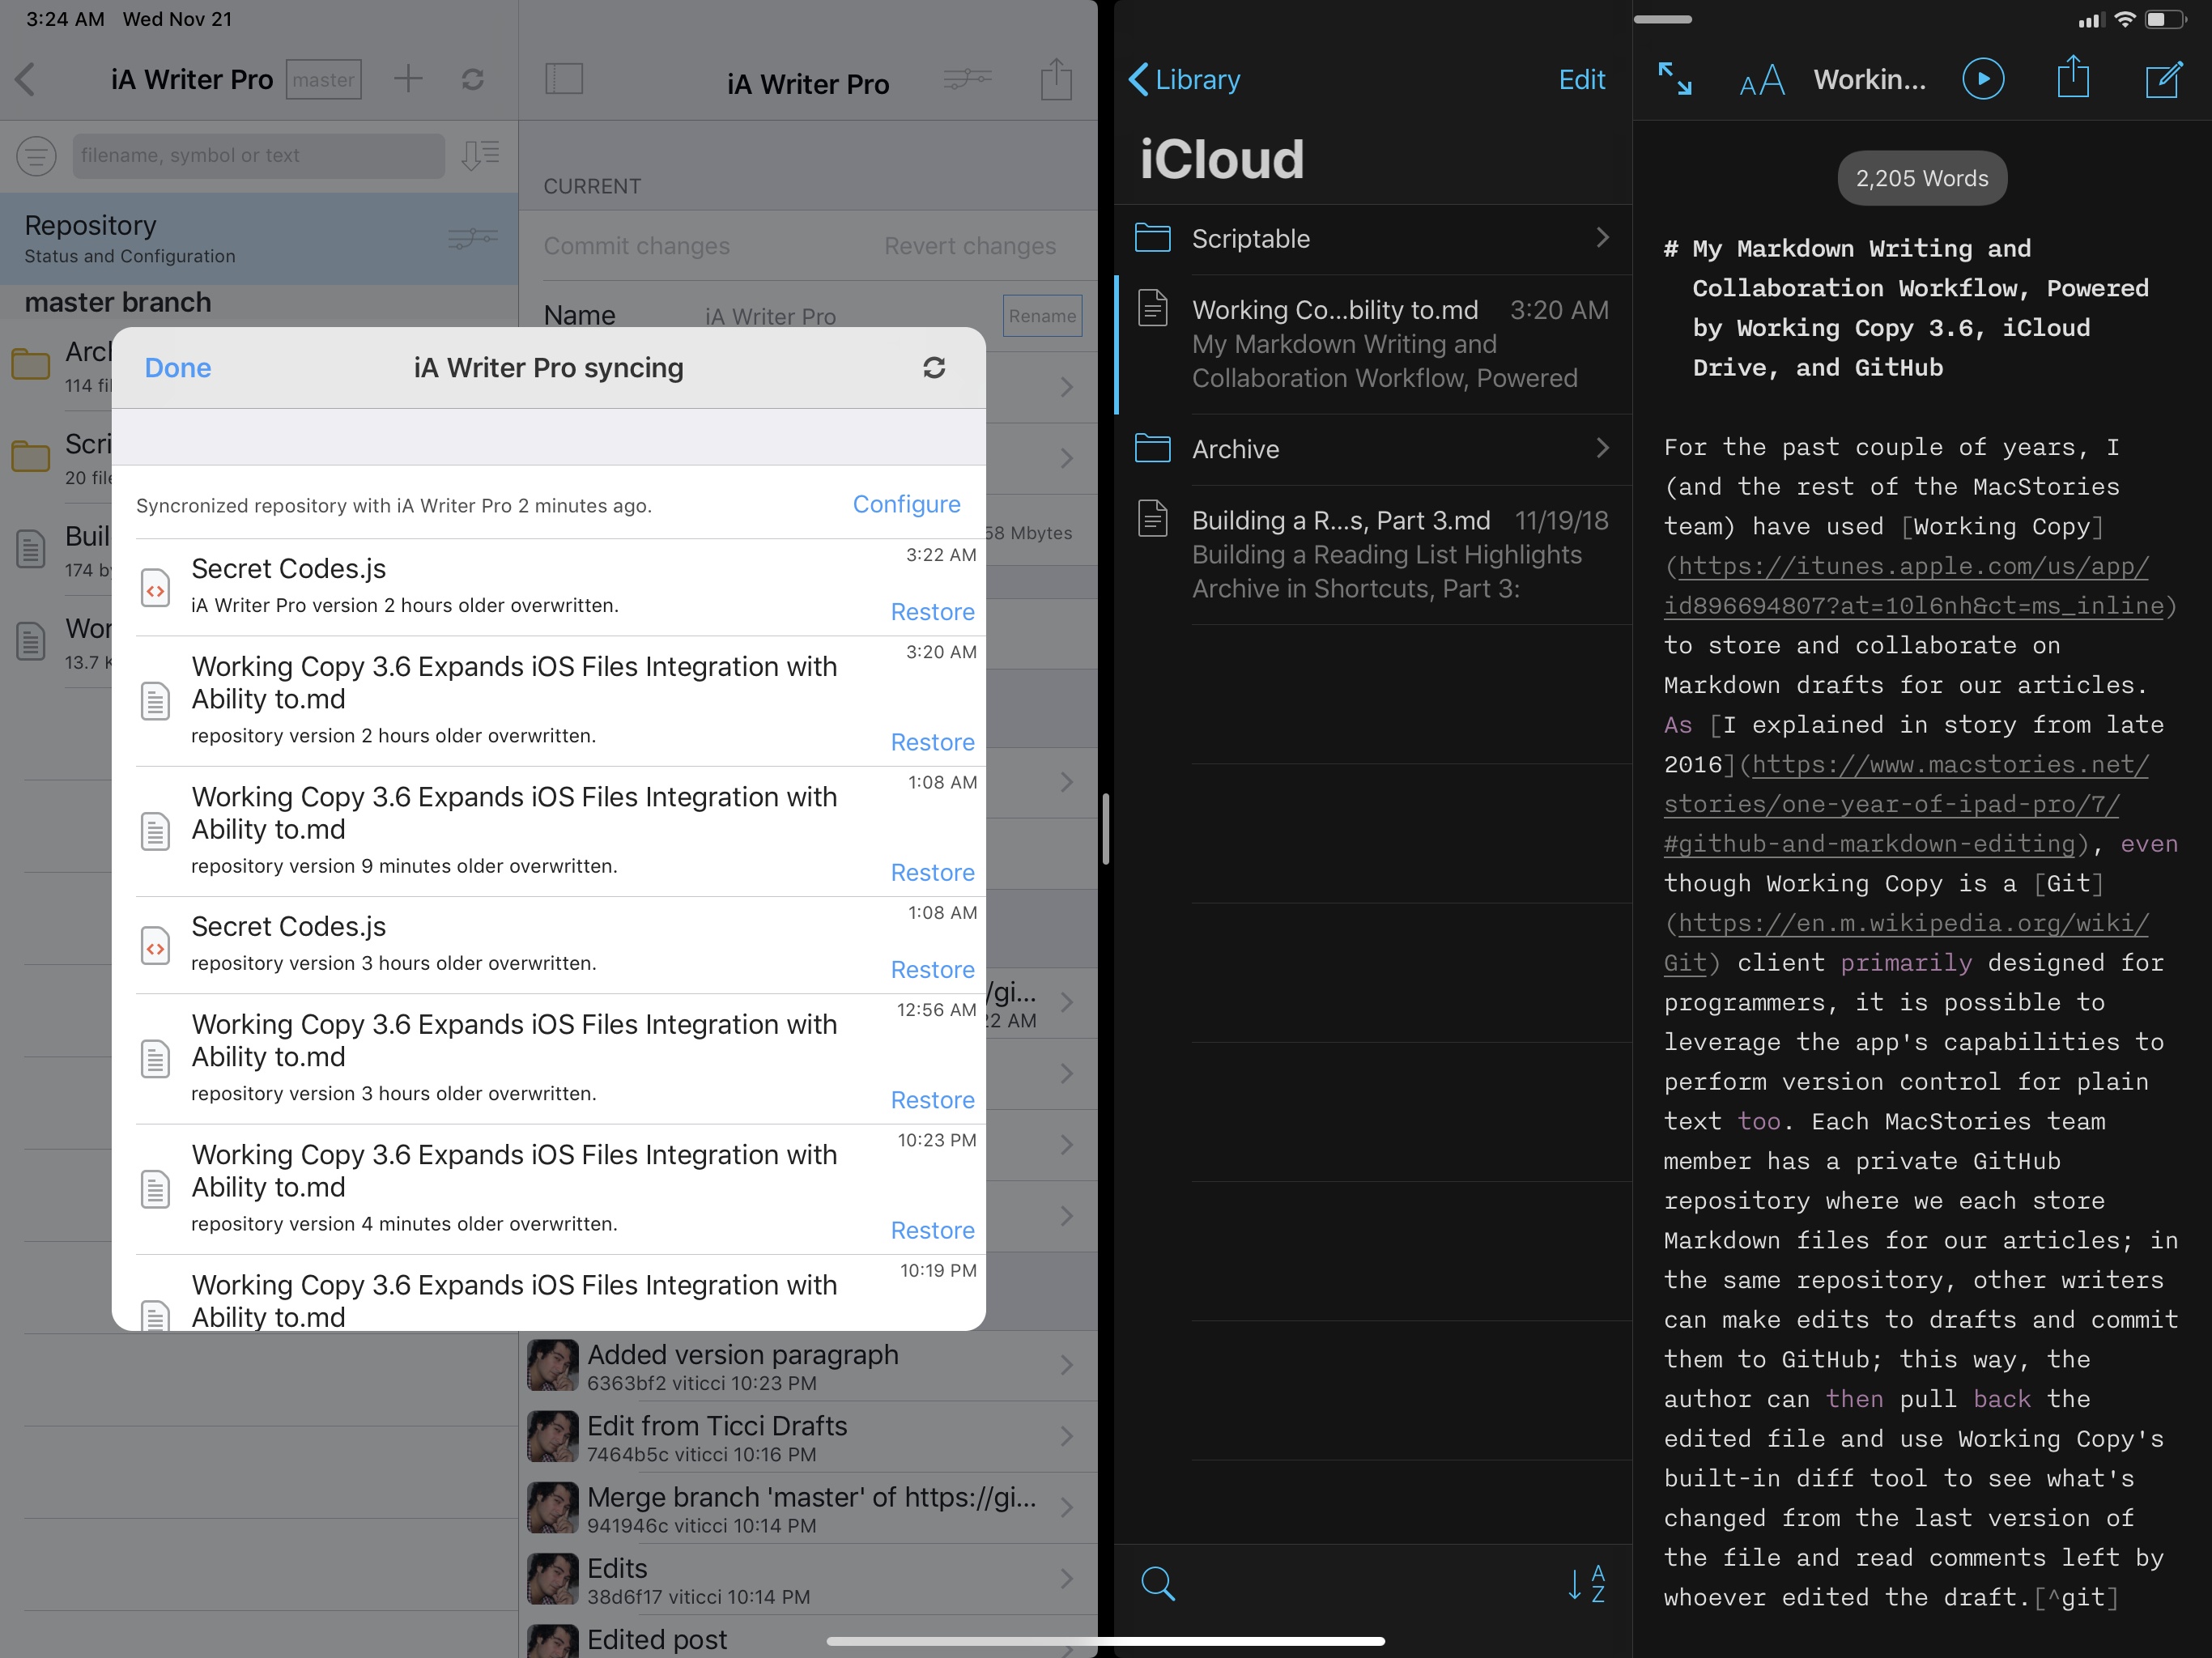Expand chevron for 'Edit from Ticci Drafts' commit
2212x1658 pixels.
coord(1066,1436)
